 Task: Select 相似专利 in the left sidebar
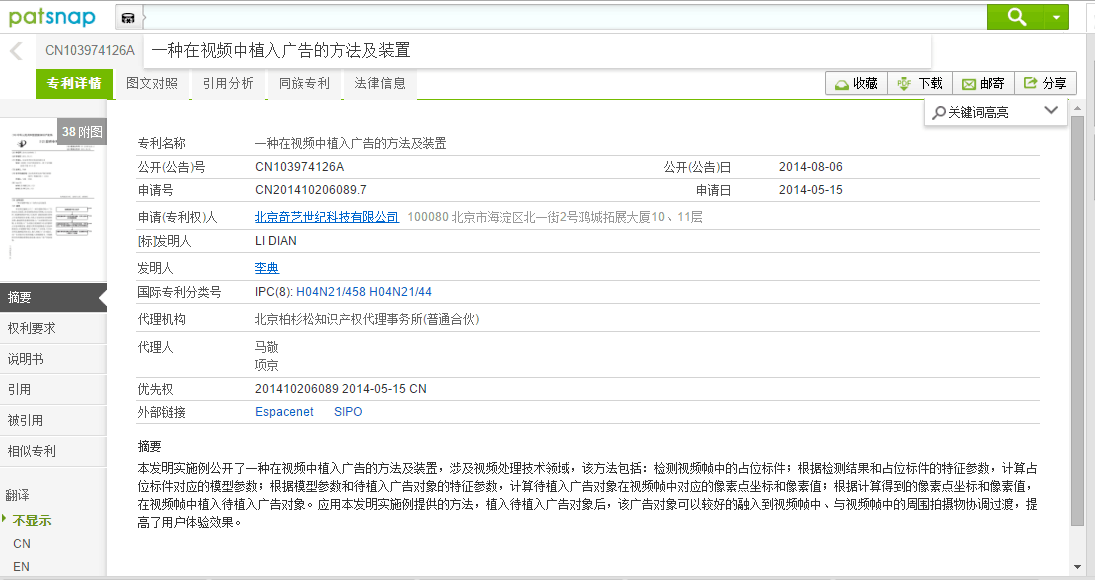(53, 451)
